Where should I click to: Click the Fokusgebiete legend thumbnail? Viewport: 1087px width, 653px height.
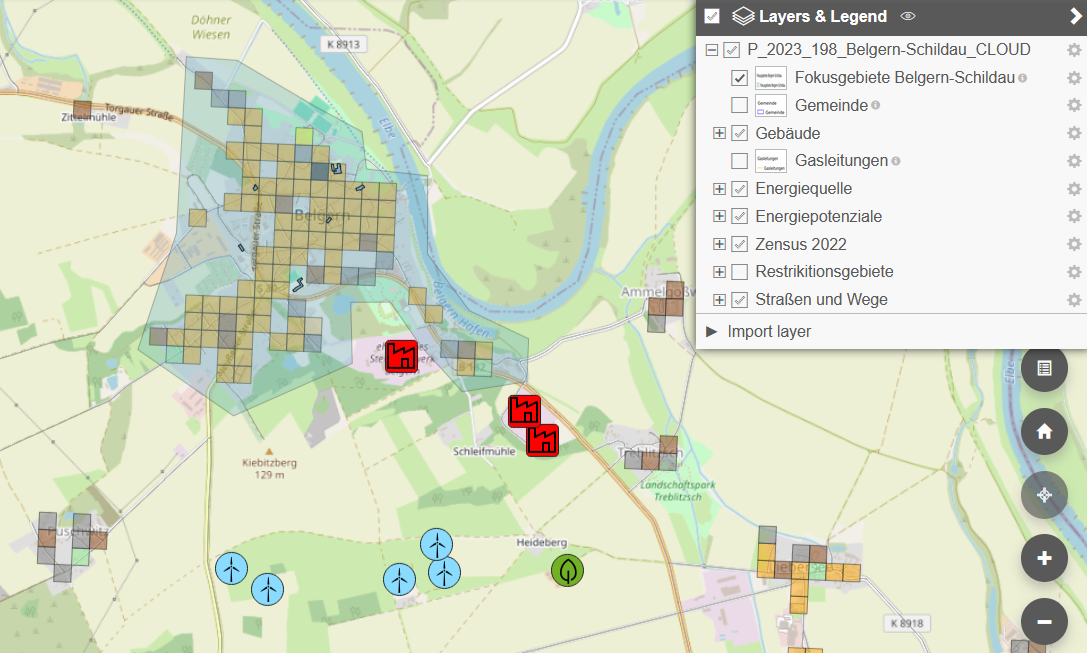coord(771,78)
